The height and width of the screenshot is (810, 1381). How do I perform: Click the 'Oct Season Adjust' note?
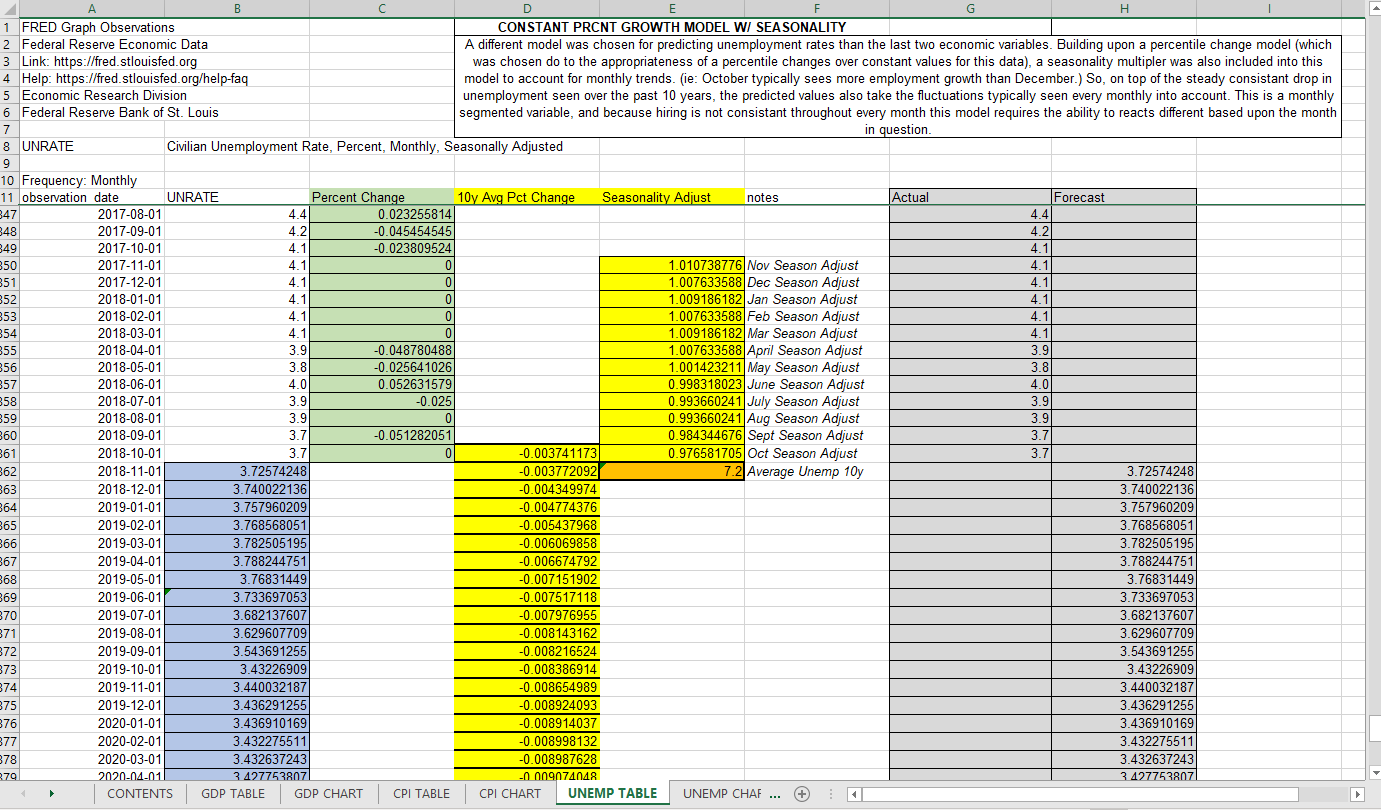[x=817, y=453]
